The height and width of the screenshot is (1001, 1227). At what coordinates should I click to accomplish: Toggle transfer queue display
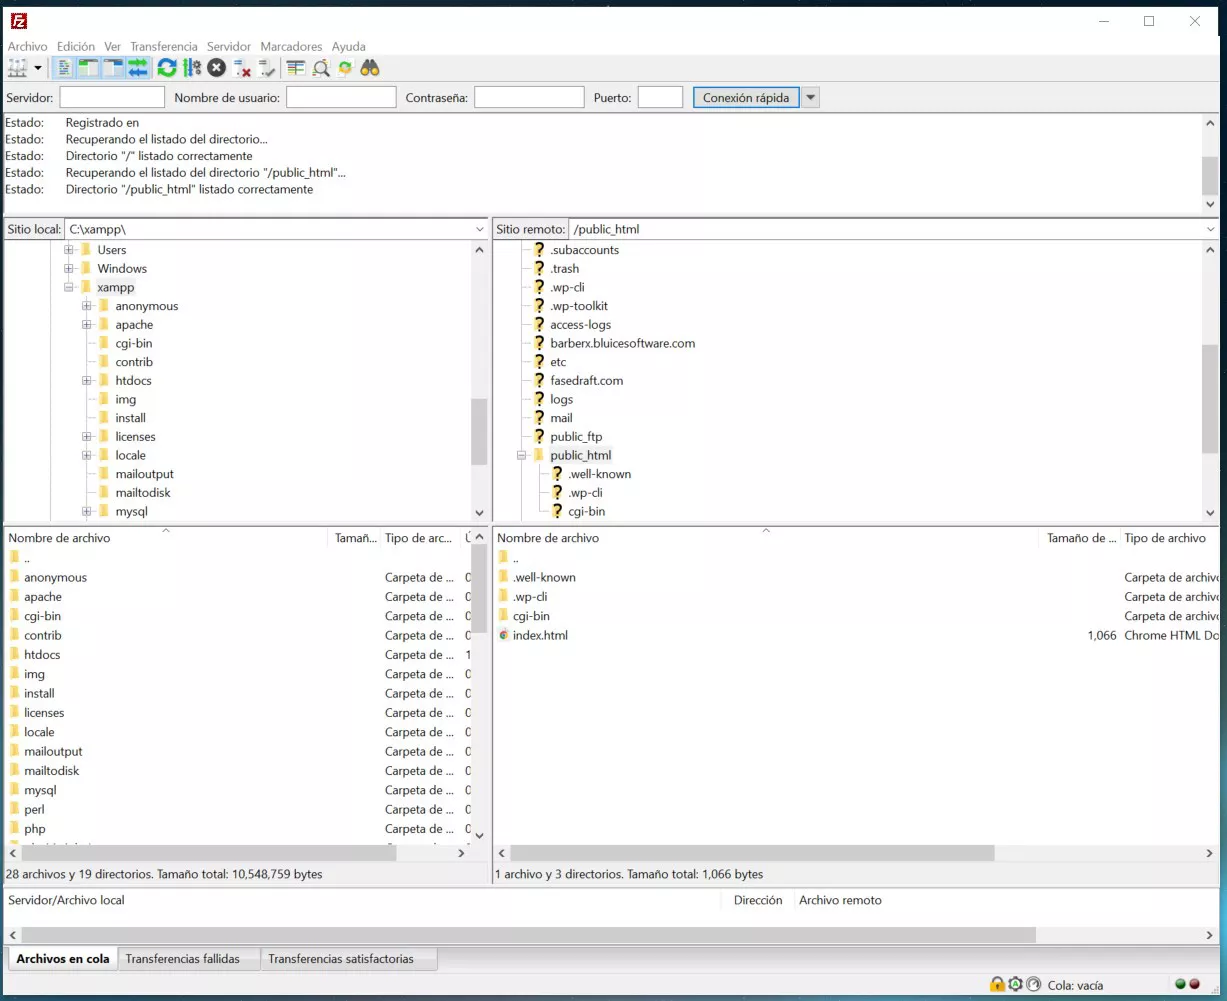pos(138,68)
